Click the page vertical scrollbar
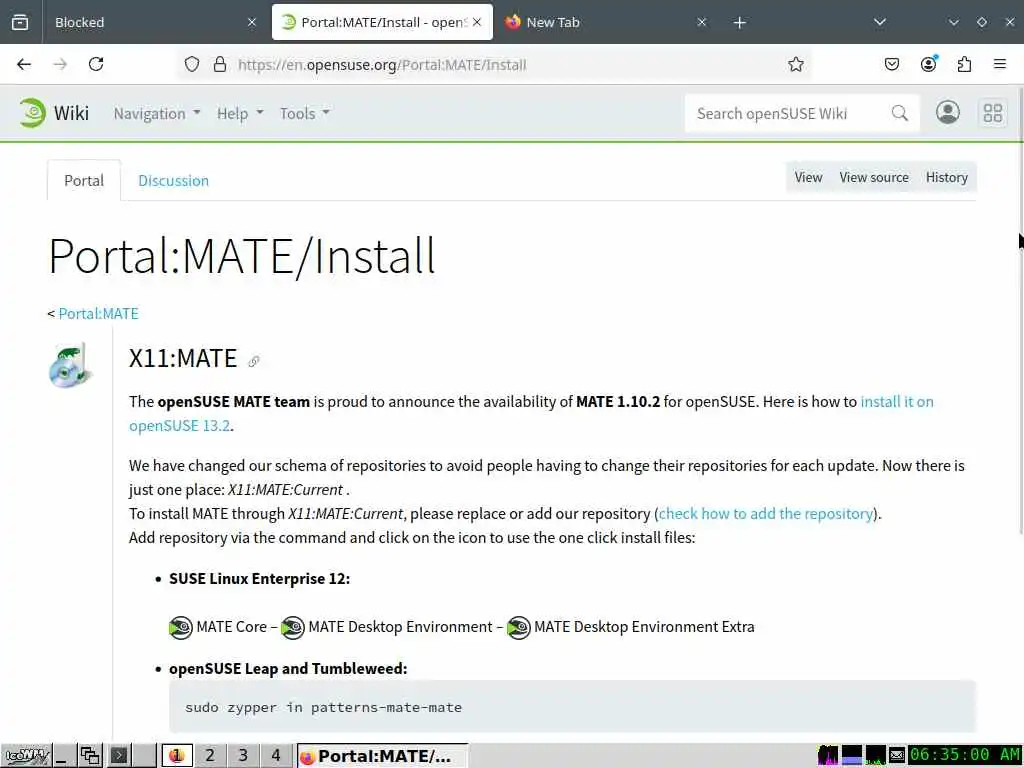Viewport: 1024px width, 768px height. tap(1021, 313)
